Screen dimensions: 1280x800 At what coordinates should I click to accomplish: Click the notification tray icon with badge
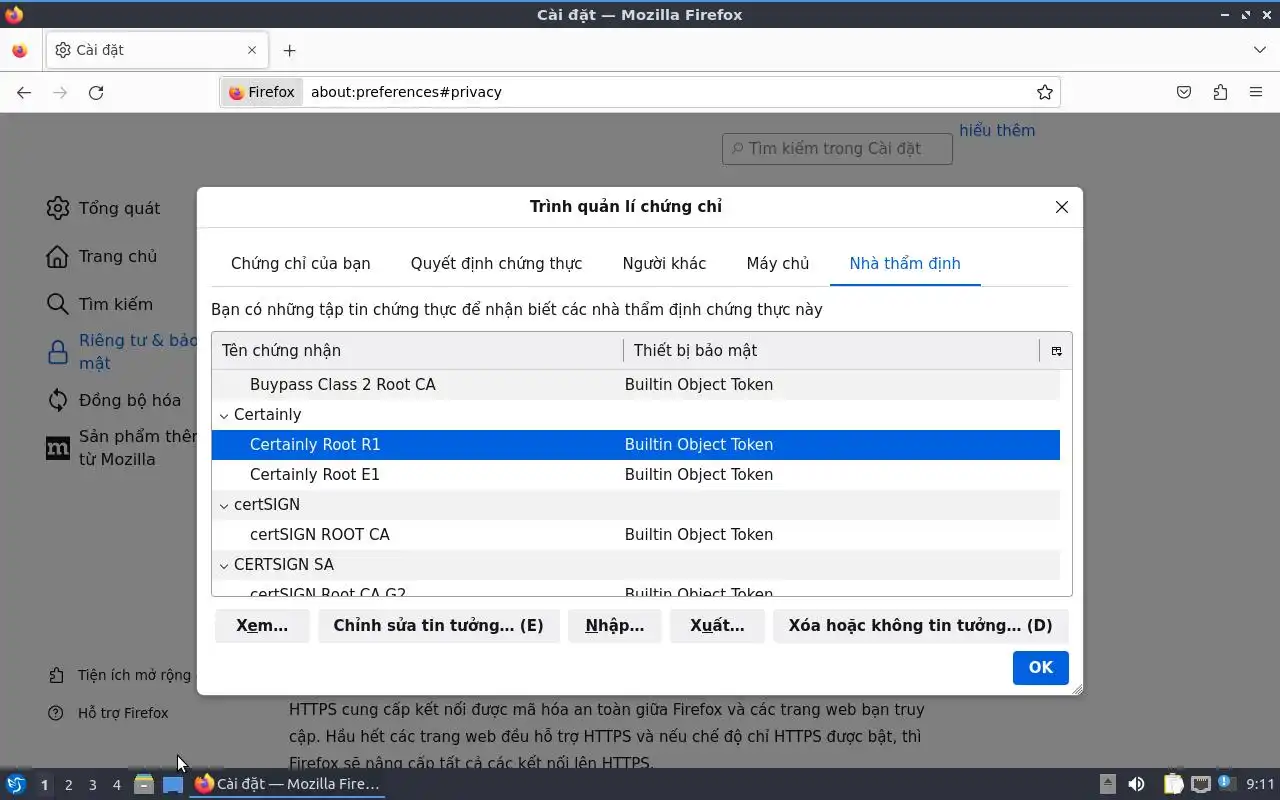click(x=1227, y=785)
